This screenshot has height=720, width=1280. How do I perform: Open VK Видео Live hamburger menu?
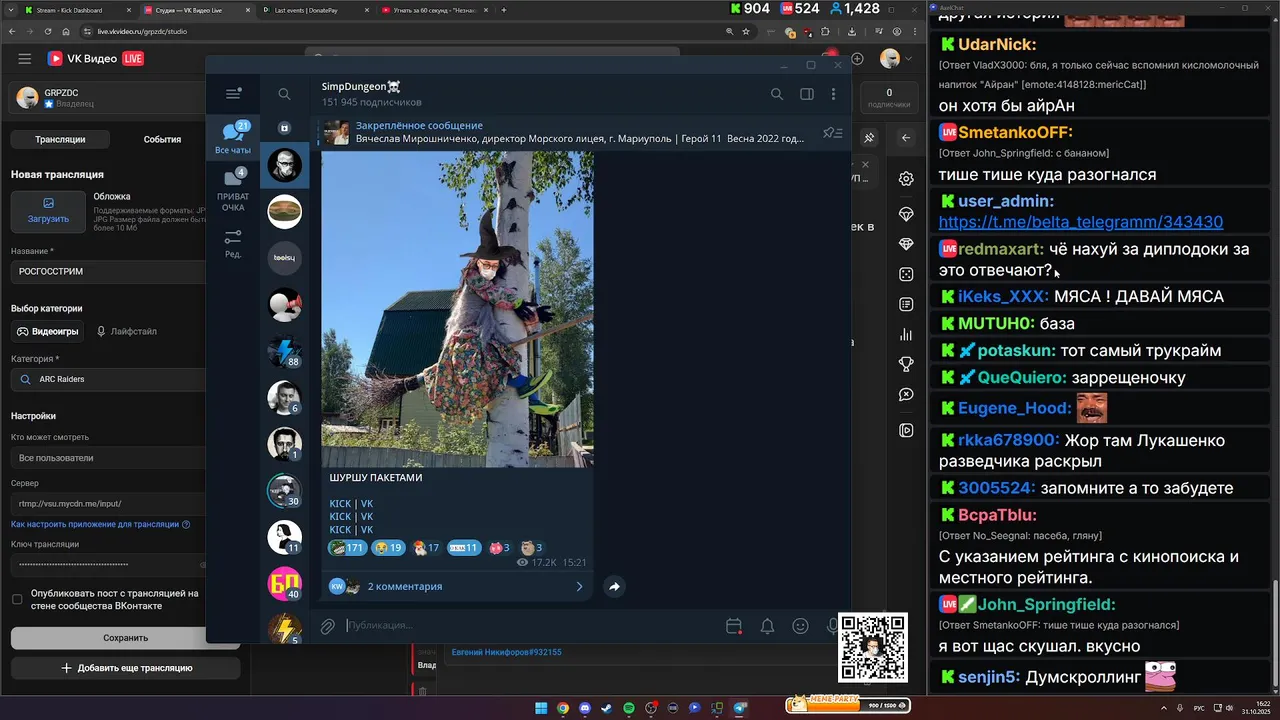[25, 59]
